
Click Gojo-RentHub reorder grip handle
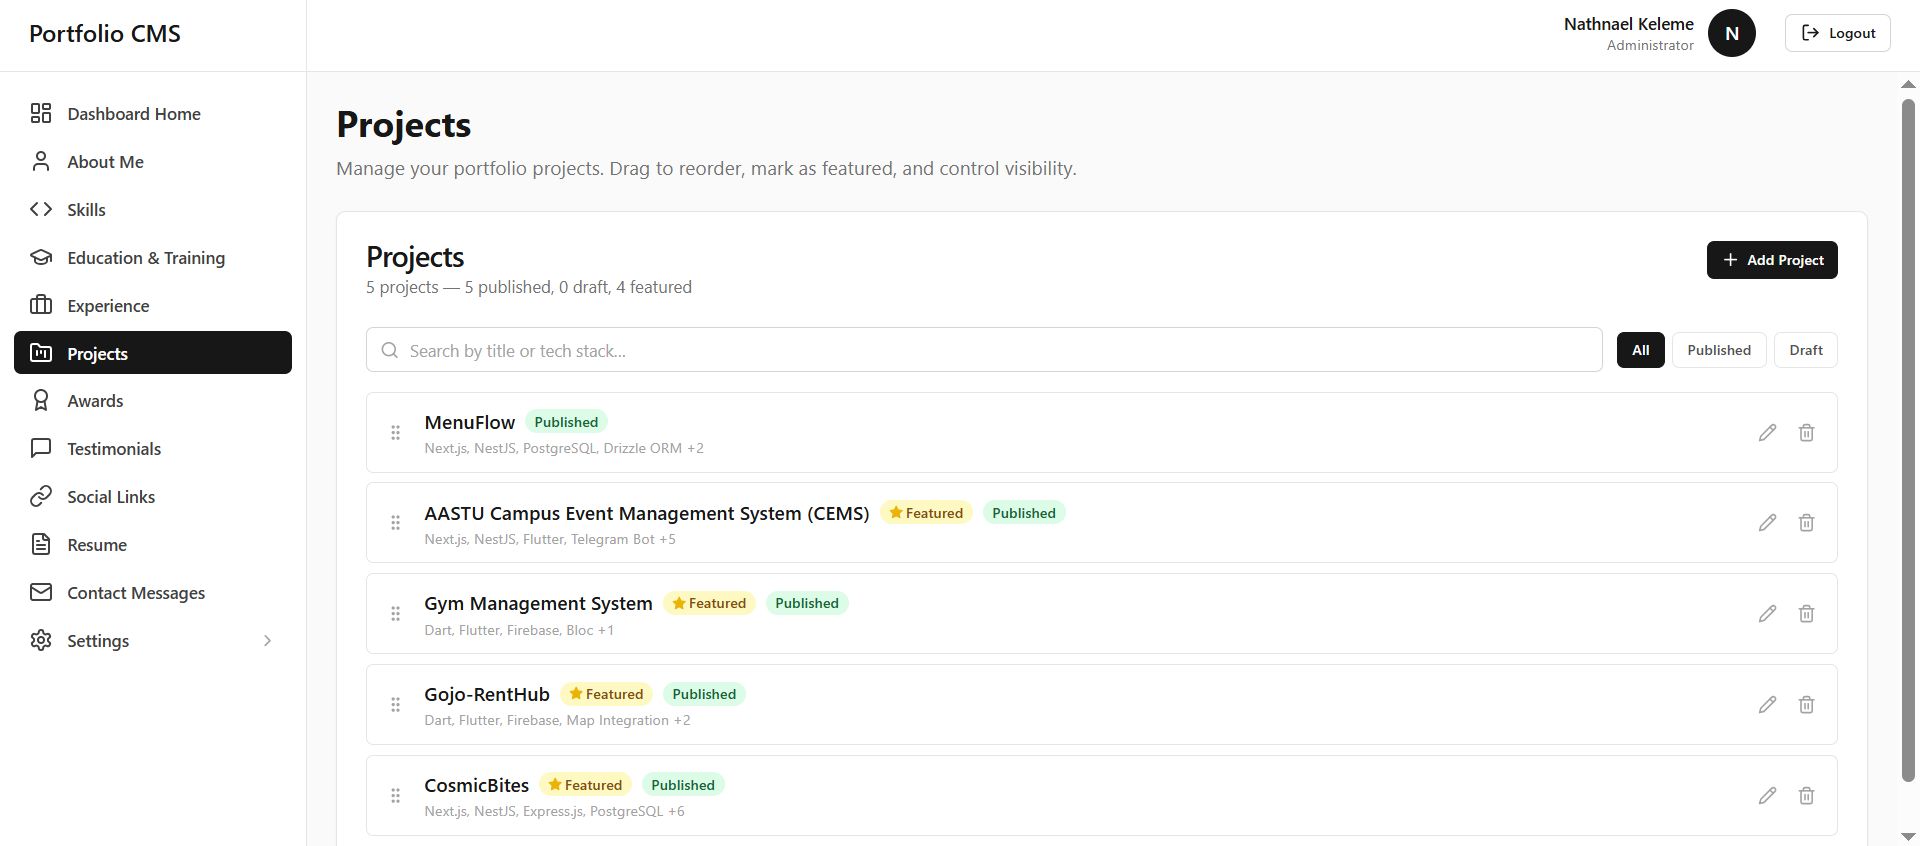click(395, 704)
